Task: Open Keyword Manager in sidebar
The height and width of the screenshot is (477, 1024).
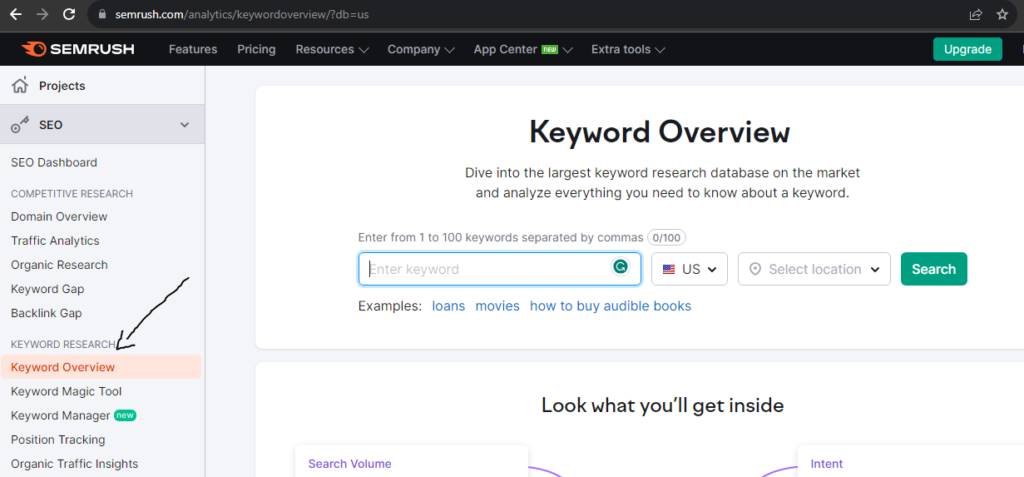Action: (x=60, y=416)
